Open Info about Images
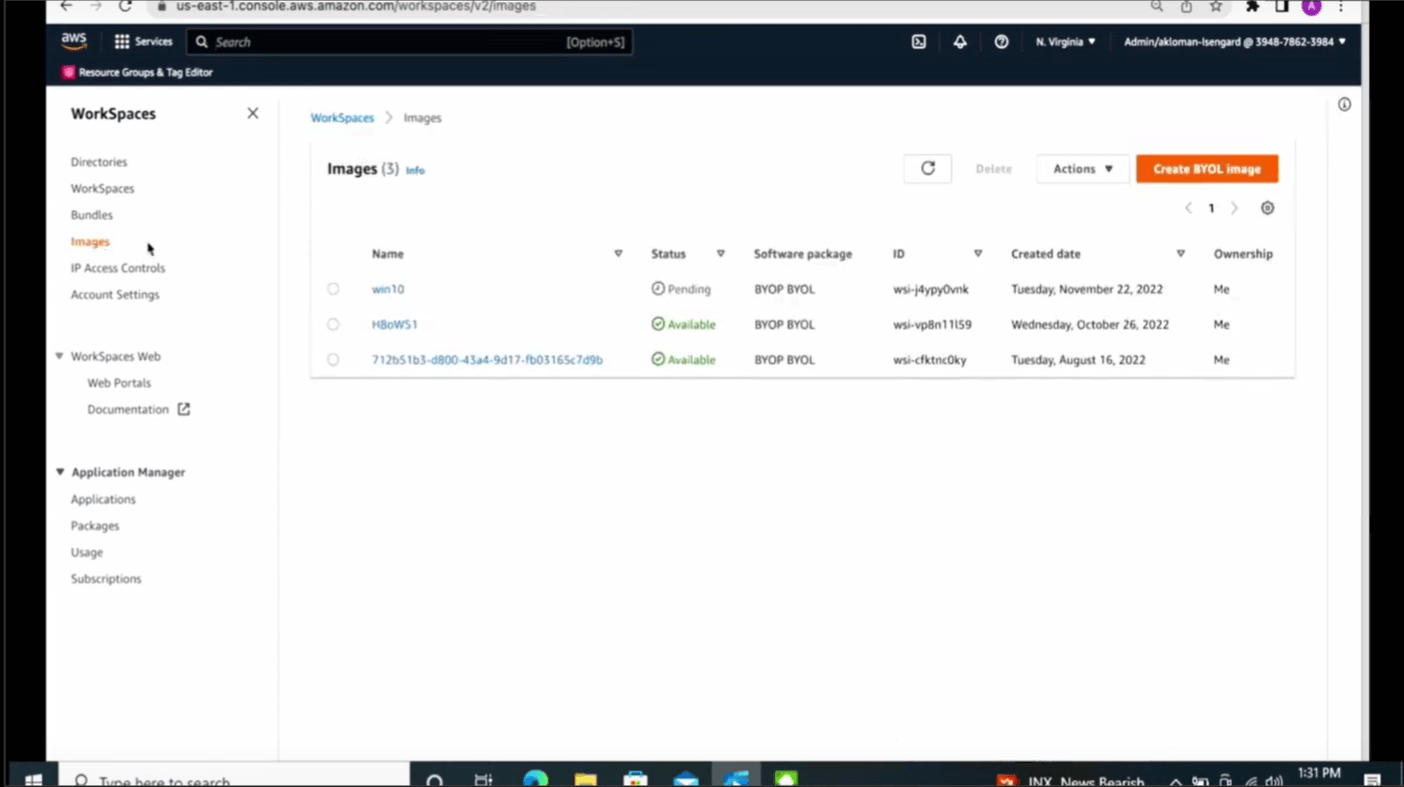This screenshot has height=787, width=1404. click(414, 169)
